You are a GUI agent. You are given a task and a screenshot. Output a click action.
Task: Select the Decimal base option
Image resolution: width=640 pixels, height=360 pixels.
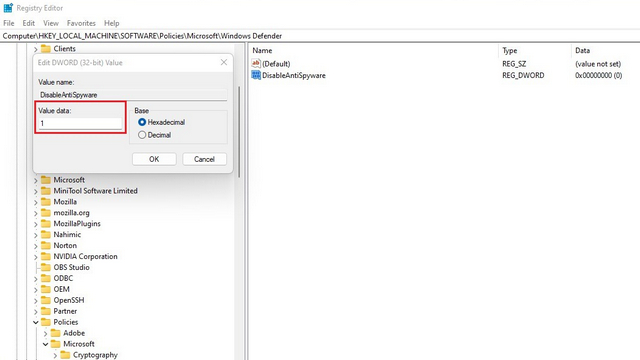point(142,135)
